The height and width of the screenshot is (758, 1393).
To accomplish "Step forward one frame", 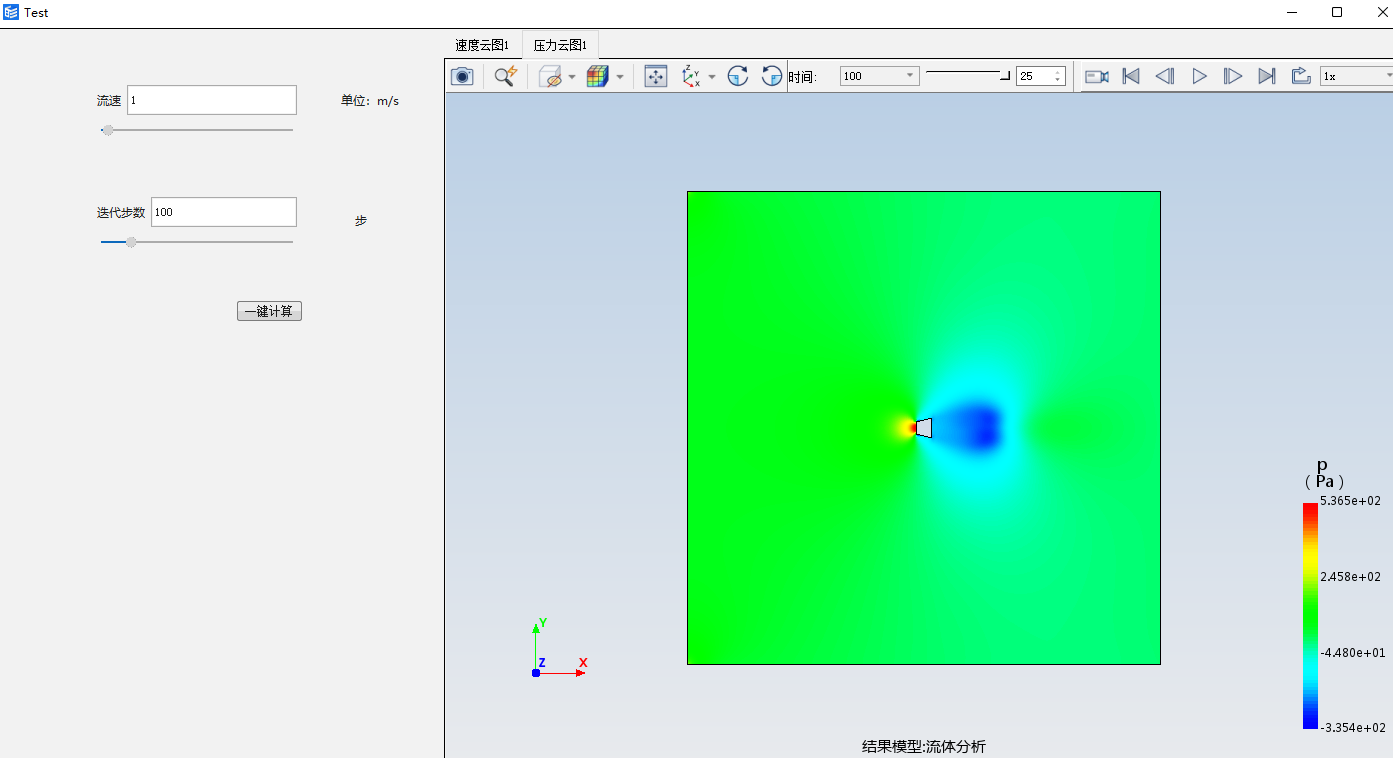I will coord(1233,76).
